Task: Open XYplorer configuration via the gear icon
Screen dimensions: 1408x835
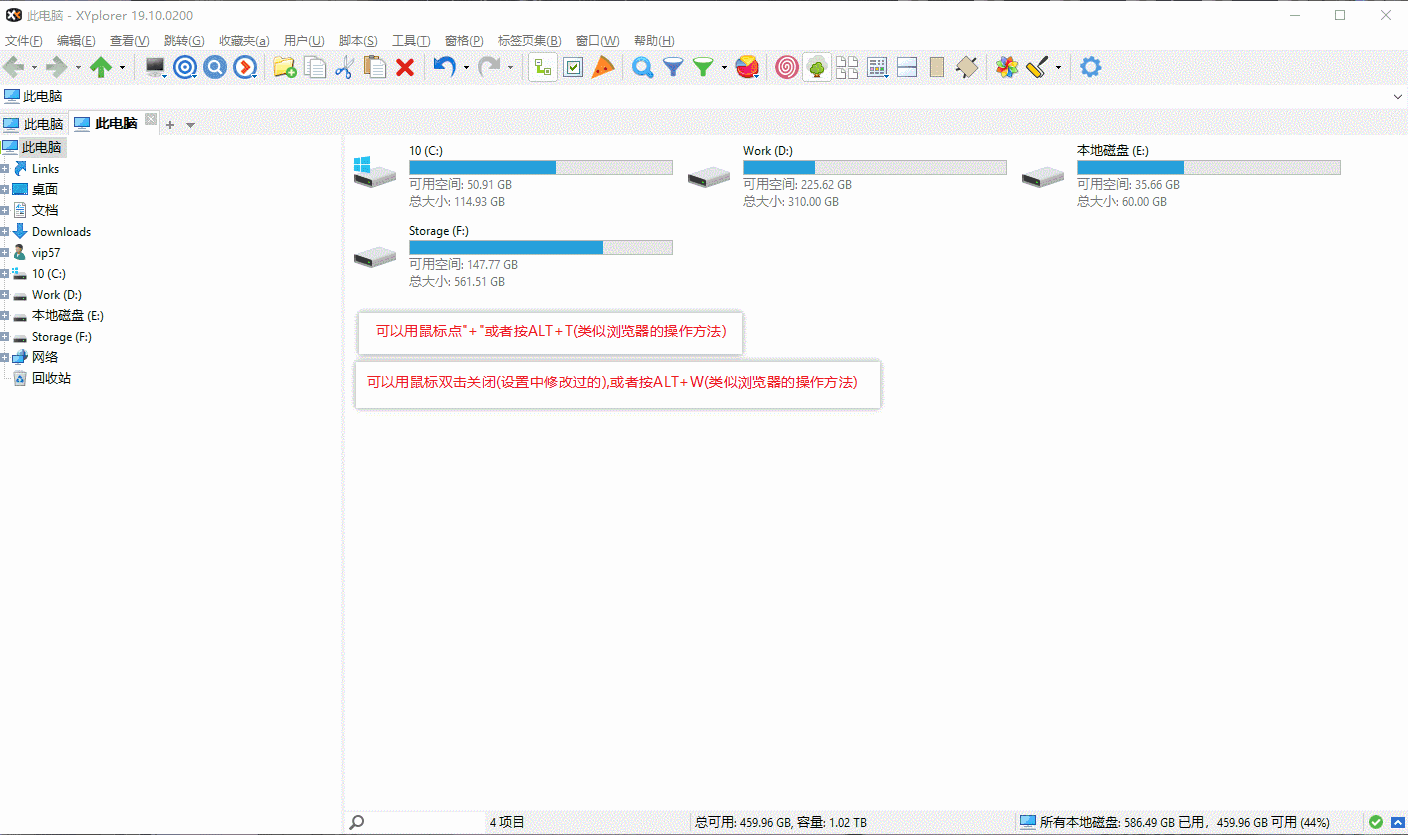Action: 1090,67
